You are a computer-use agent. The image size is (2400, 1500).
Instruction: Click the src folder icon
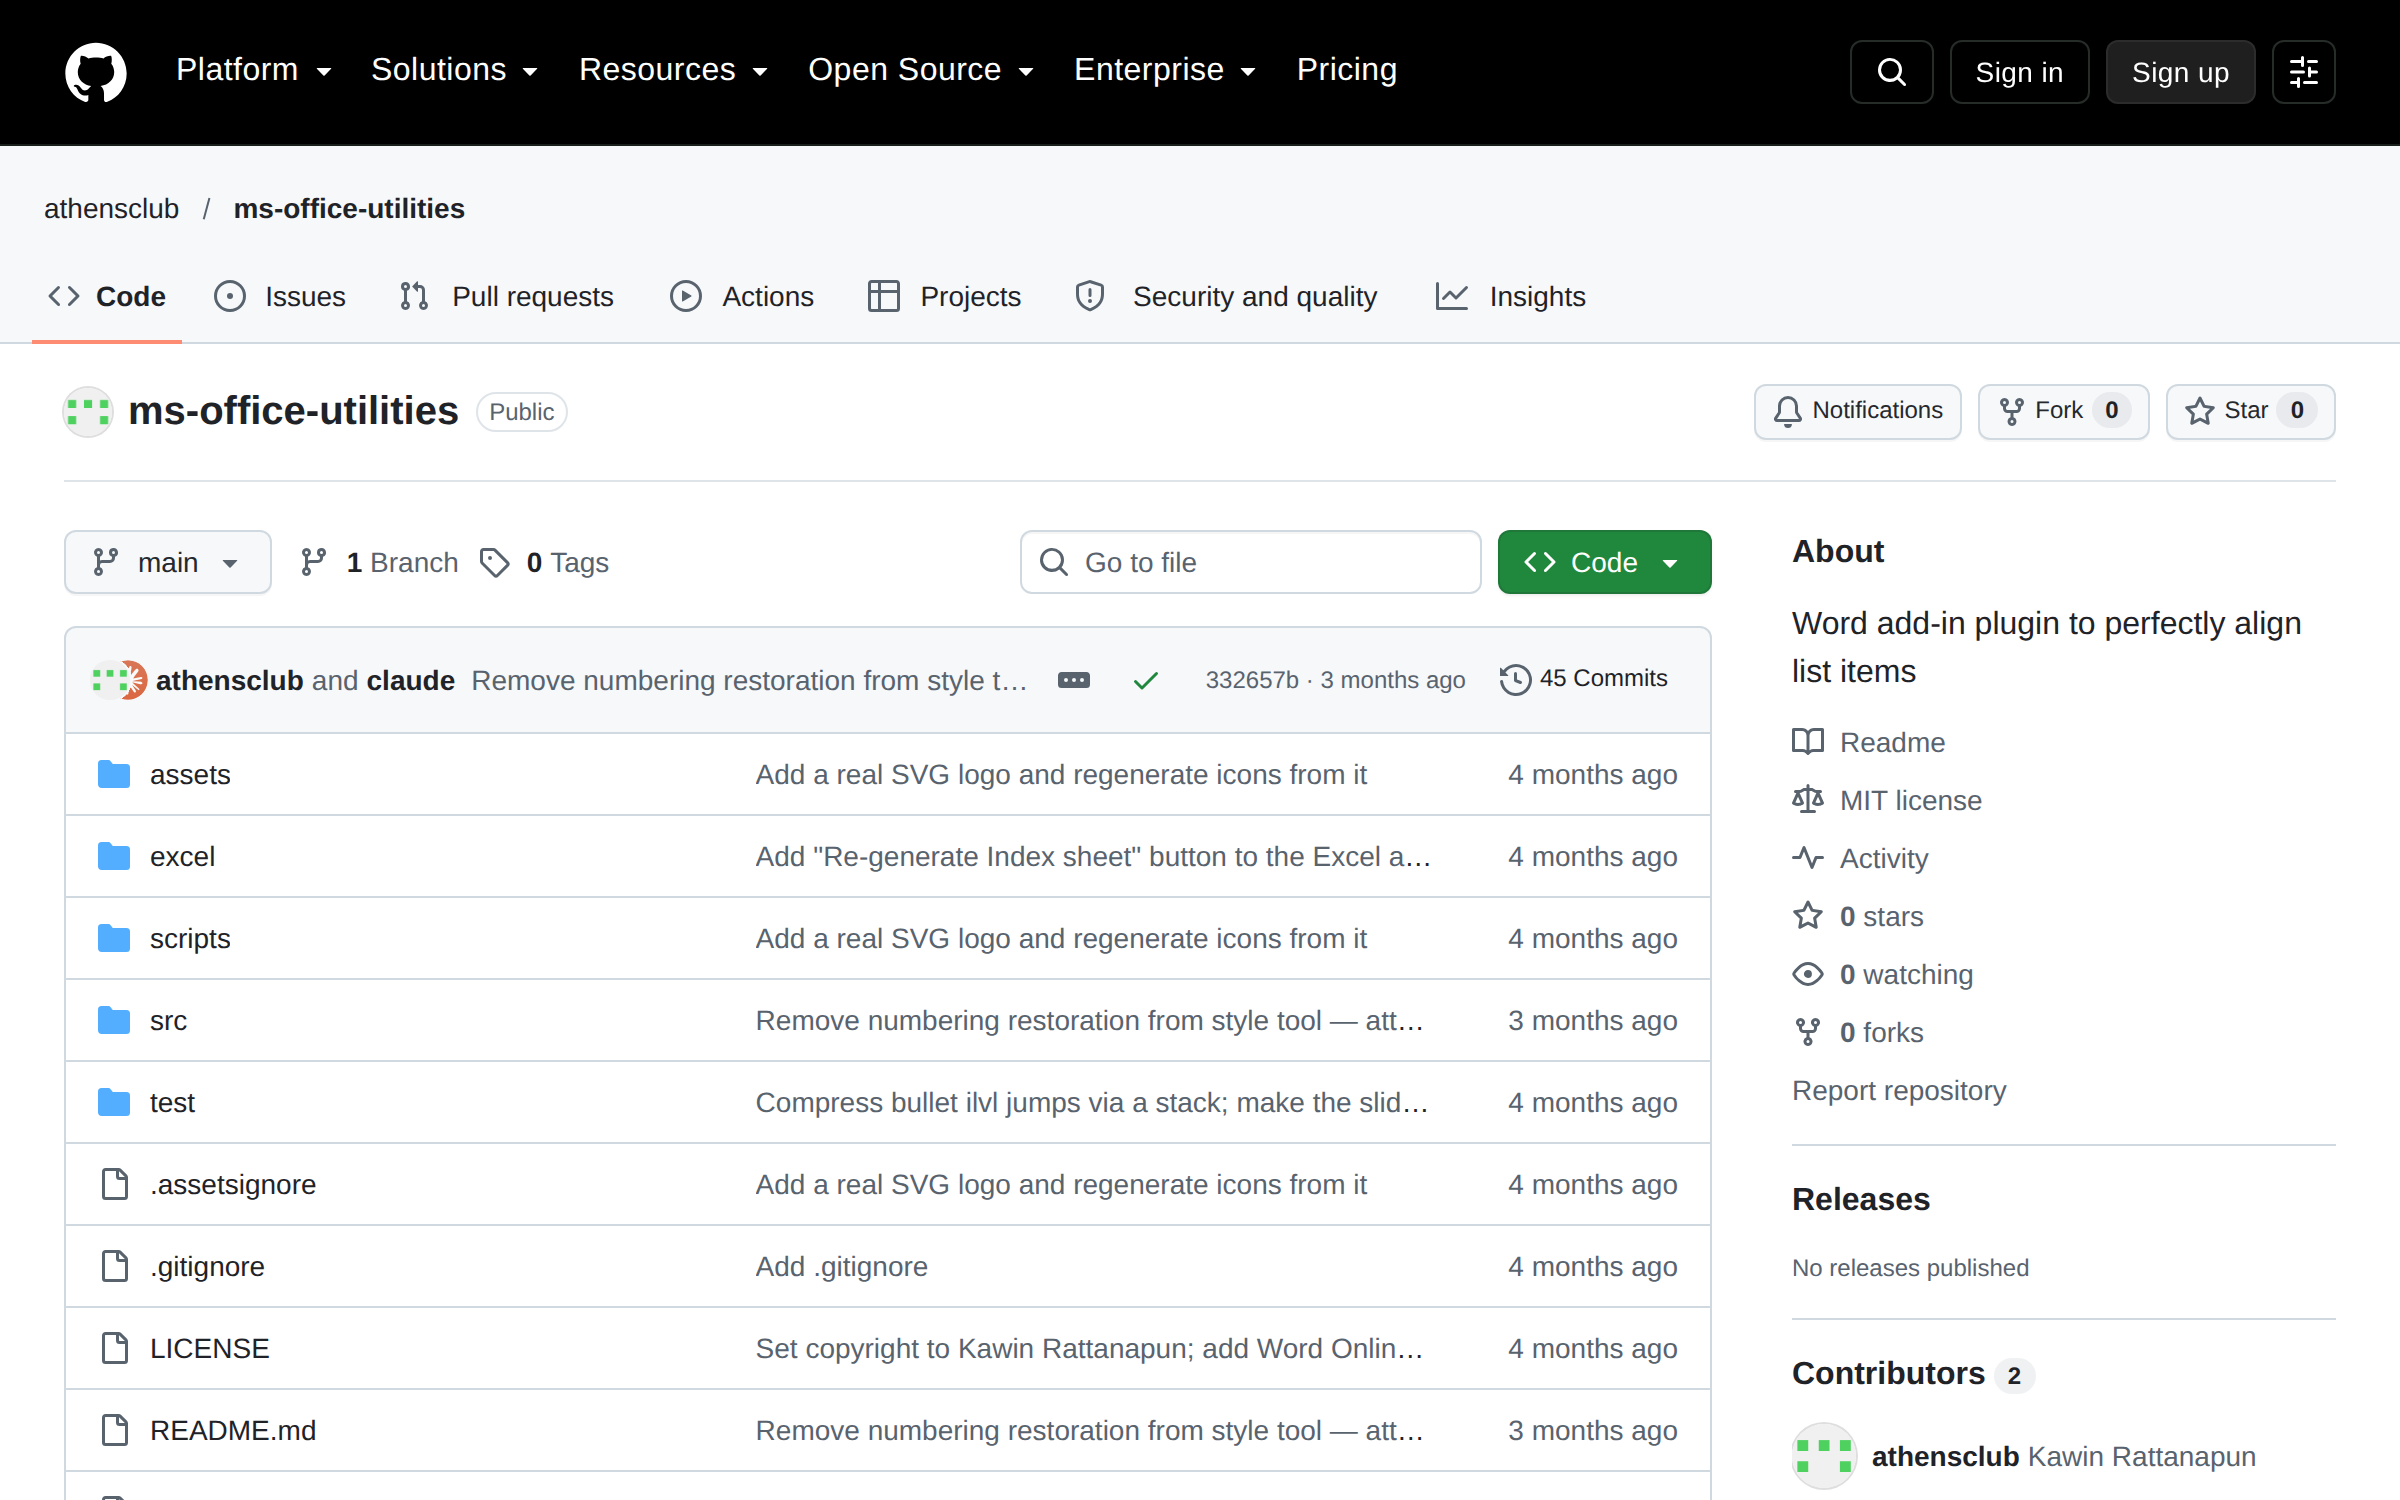pos(114,1020)
